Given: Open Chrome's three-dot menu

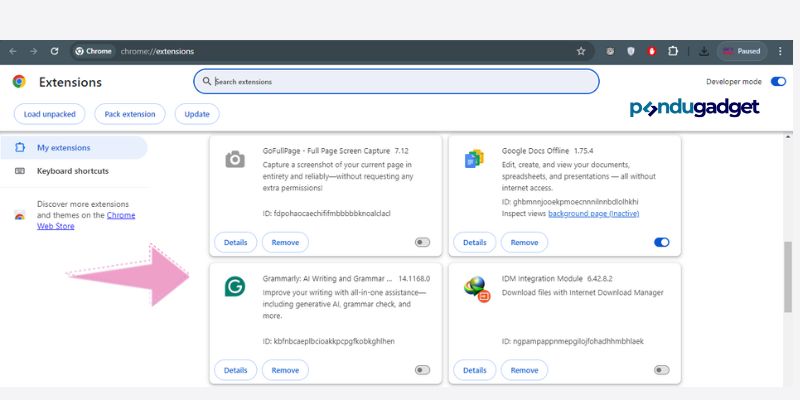Looking at the screenshot, I should (780, 52).
